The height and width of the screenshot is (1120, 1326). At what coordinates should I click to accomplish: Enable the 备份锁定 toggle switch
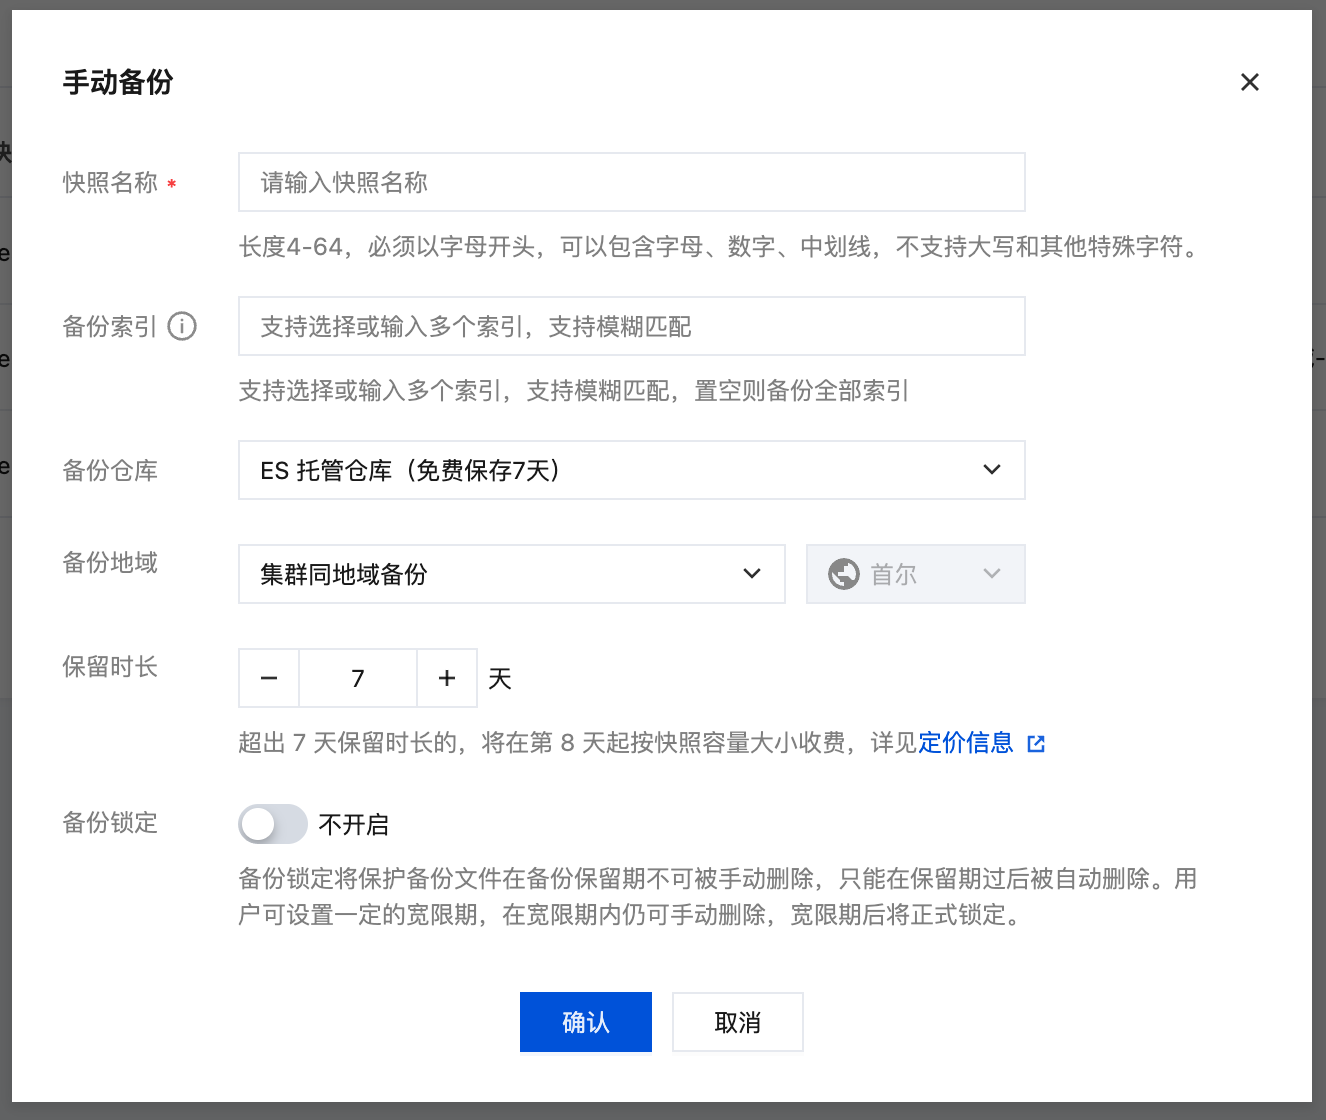pyautogui.click(x=272, y=824)
